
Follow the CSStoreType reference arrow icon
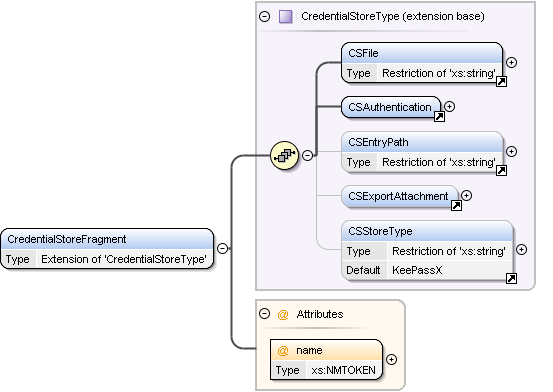tap(511, 278)
